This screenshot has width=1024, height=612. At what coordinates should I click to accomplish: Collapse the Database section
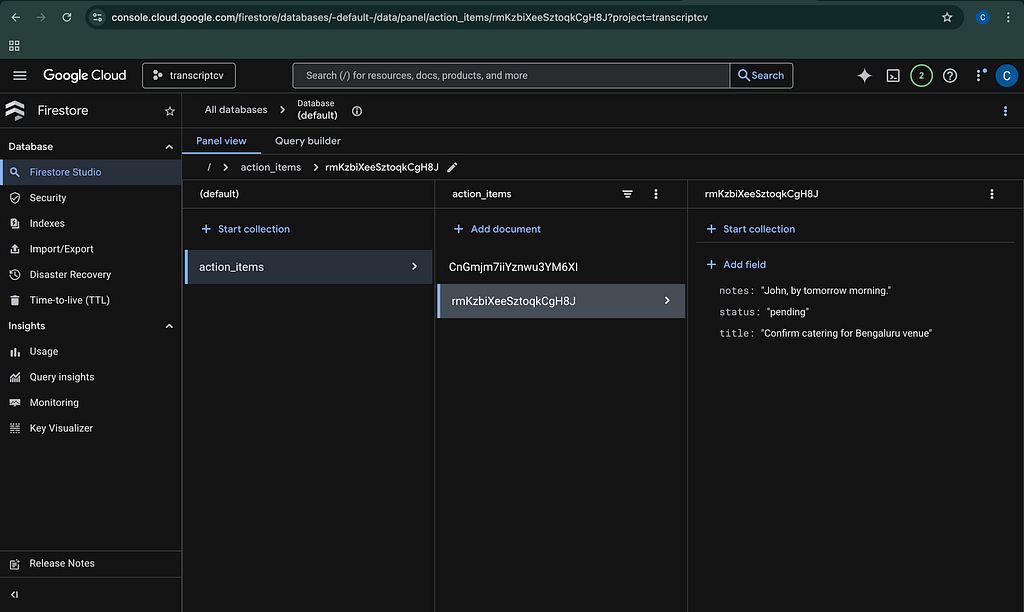pos(169,147)
